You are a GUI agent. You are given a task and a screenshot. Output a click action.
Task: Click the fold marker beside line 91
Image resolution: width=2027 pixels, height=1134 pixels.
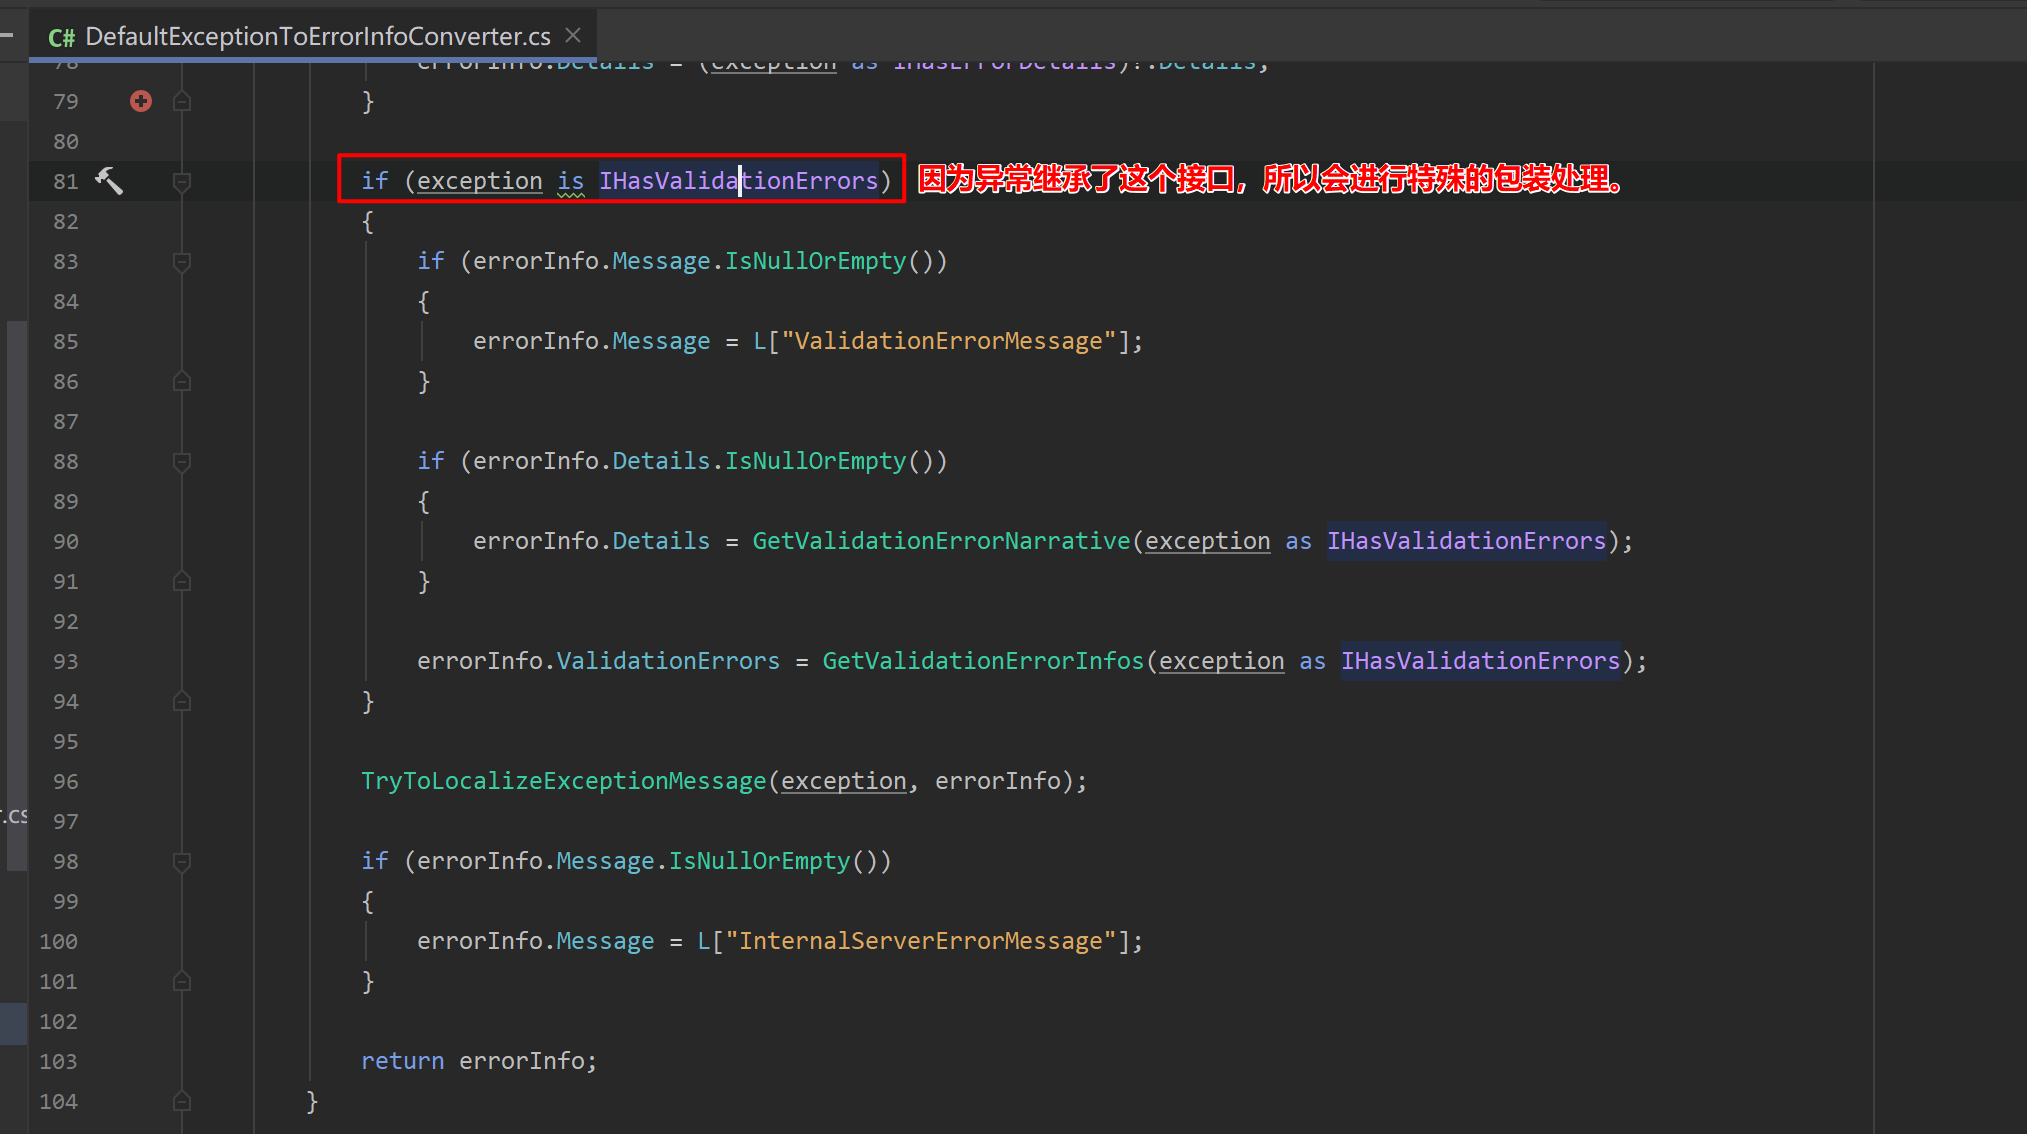182,581
